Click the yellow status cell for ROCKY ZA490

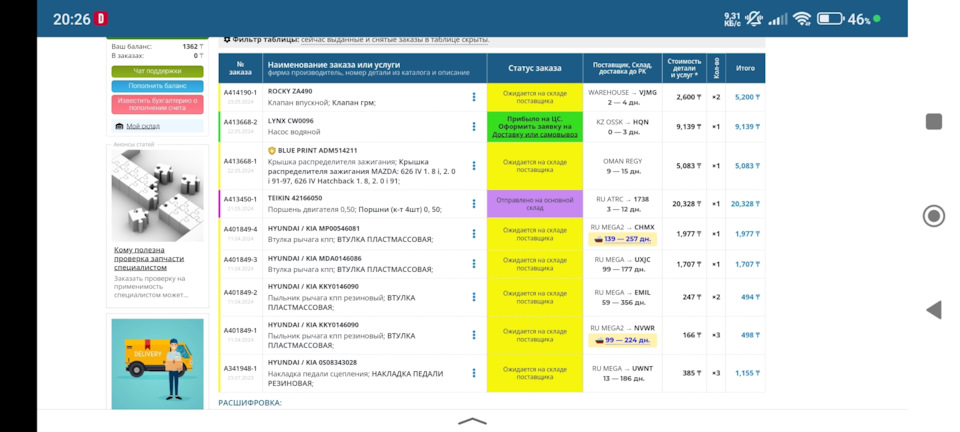(x=534, y=97)
